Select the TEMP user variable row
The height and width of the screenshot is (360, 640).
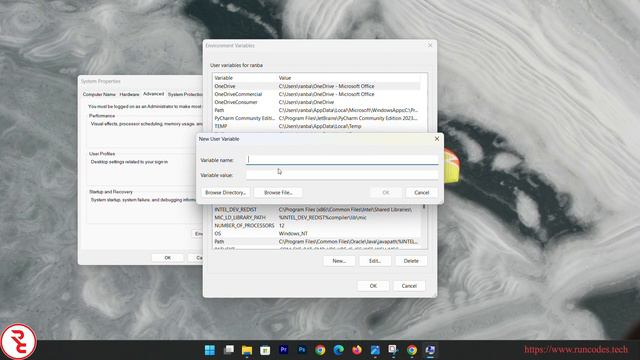click(317, 126)
